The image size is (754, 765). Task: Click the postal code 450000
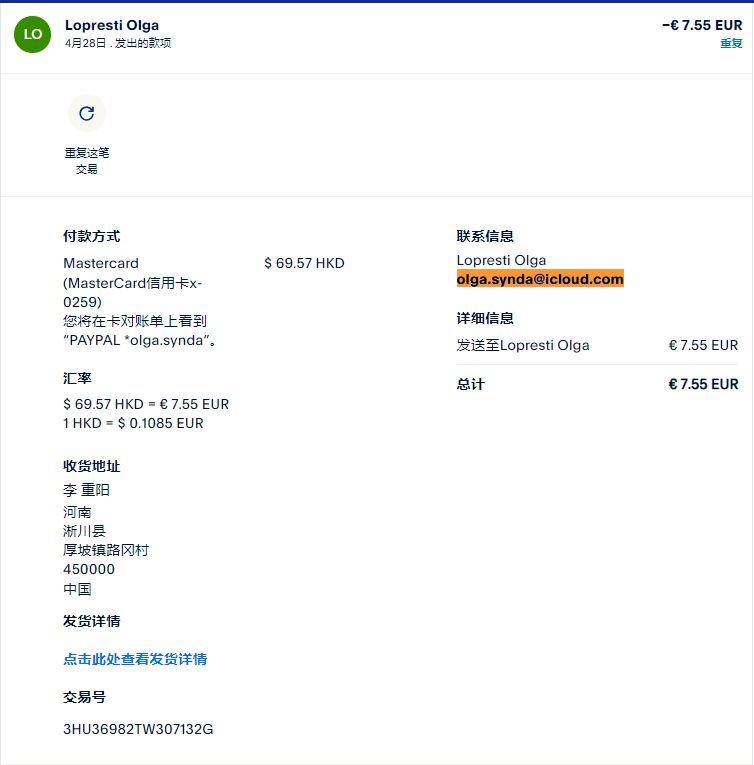[x=89, y=569]
